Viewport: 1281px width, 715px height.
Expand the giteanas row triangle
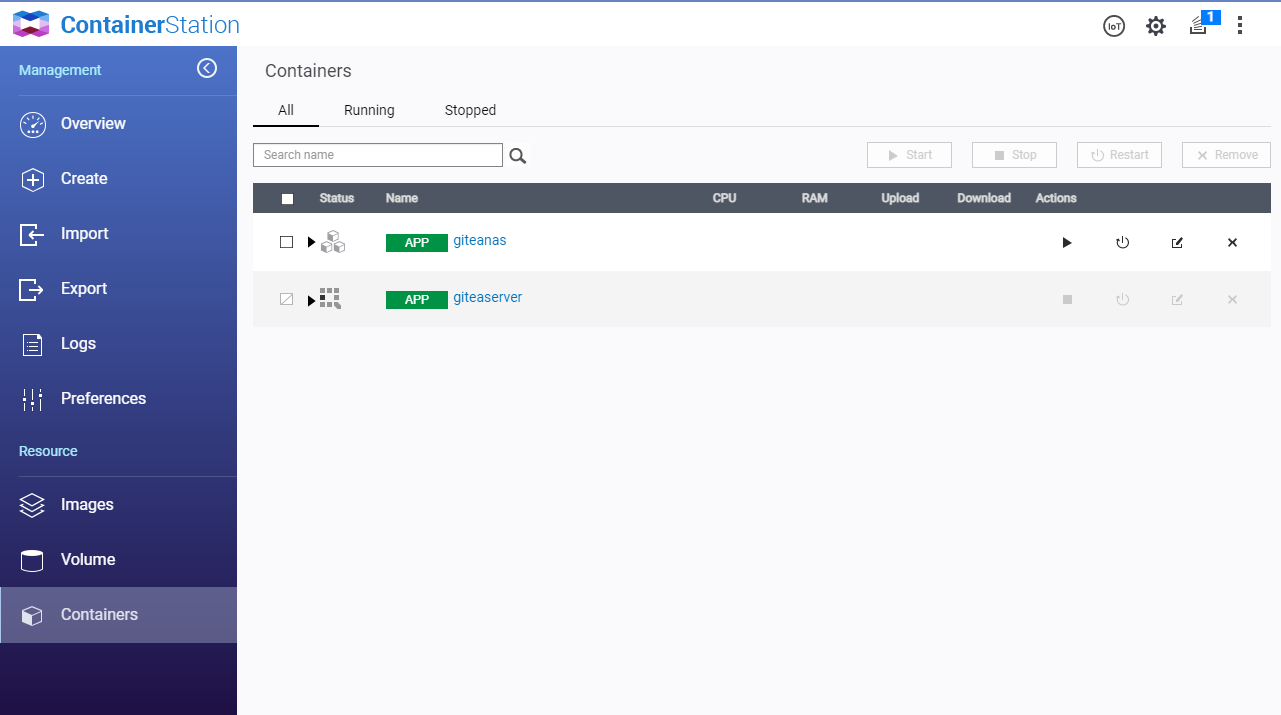pos(311,242)
